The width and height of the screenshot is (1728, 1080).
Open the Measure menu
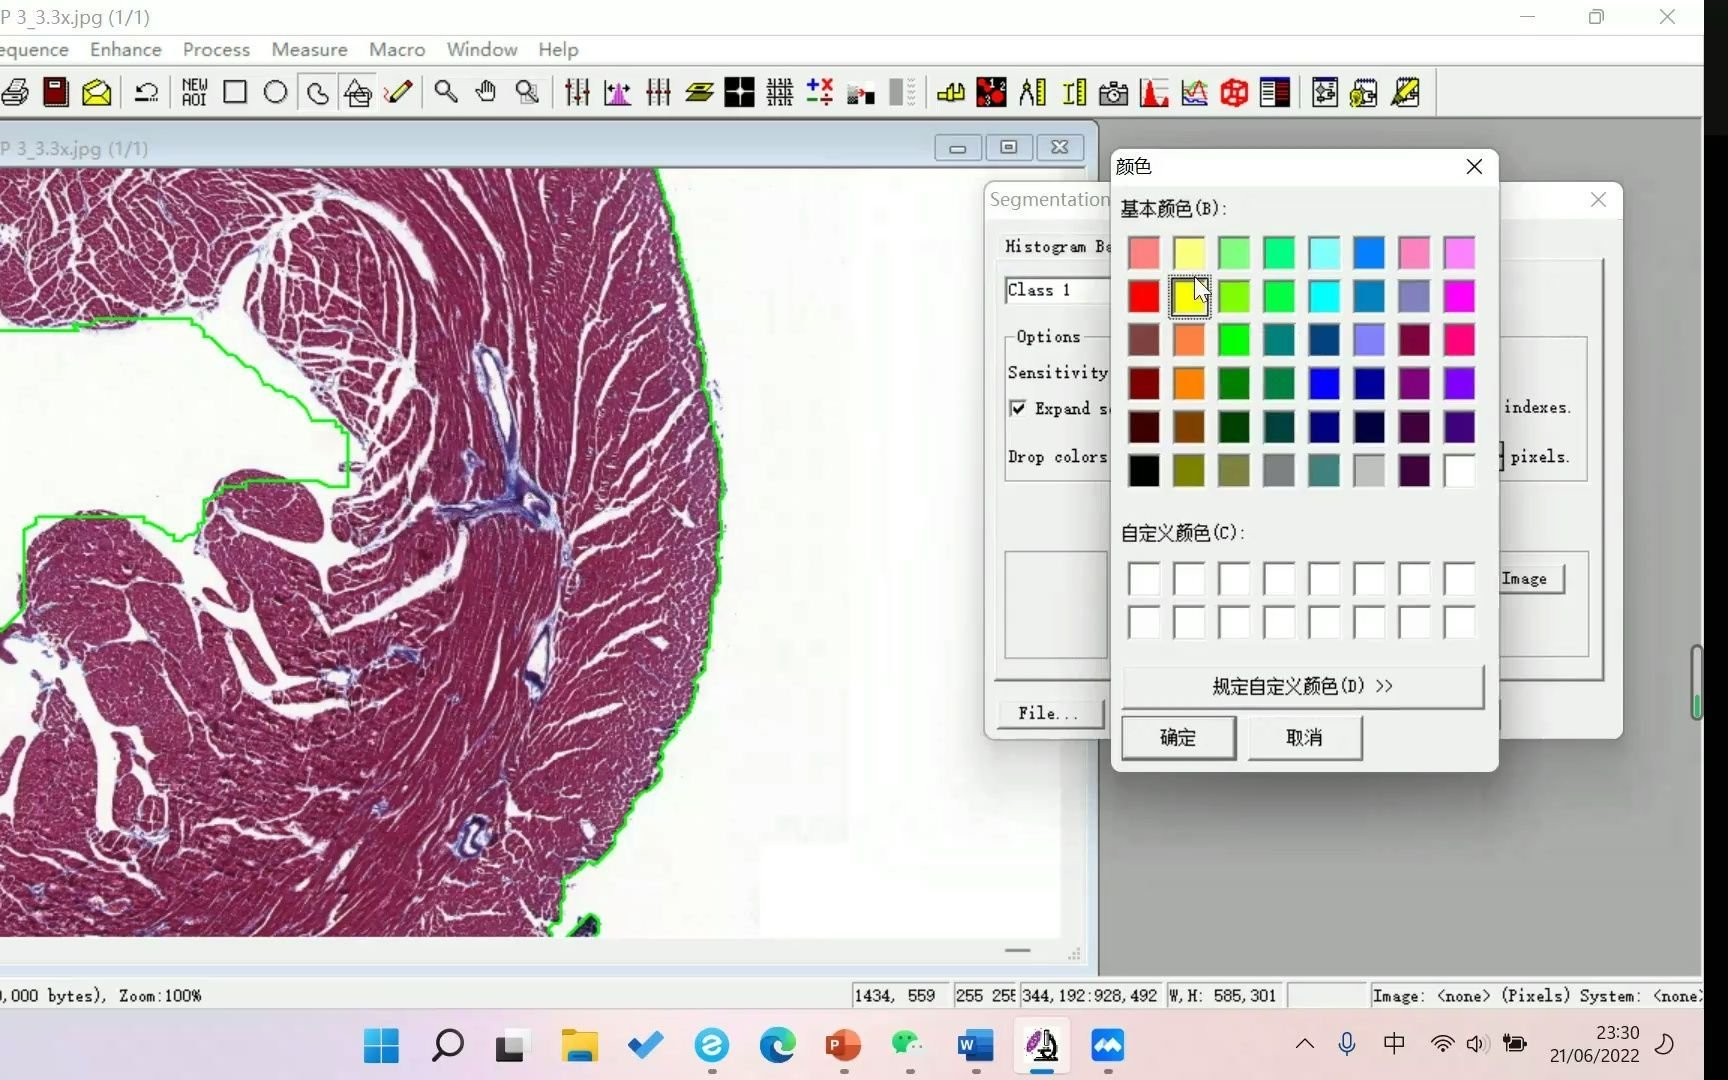[x=309, y=49]
